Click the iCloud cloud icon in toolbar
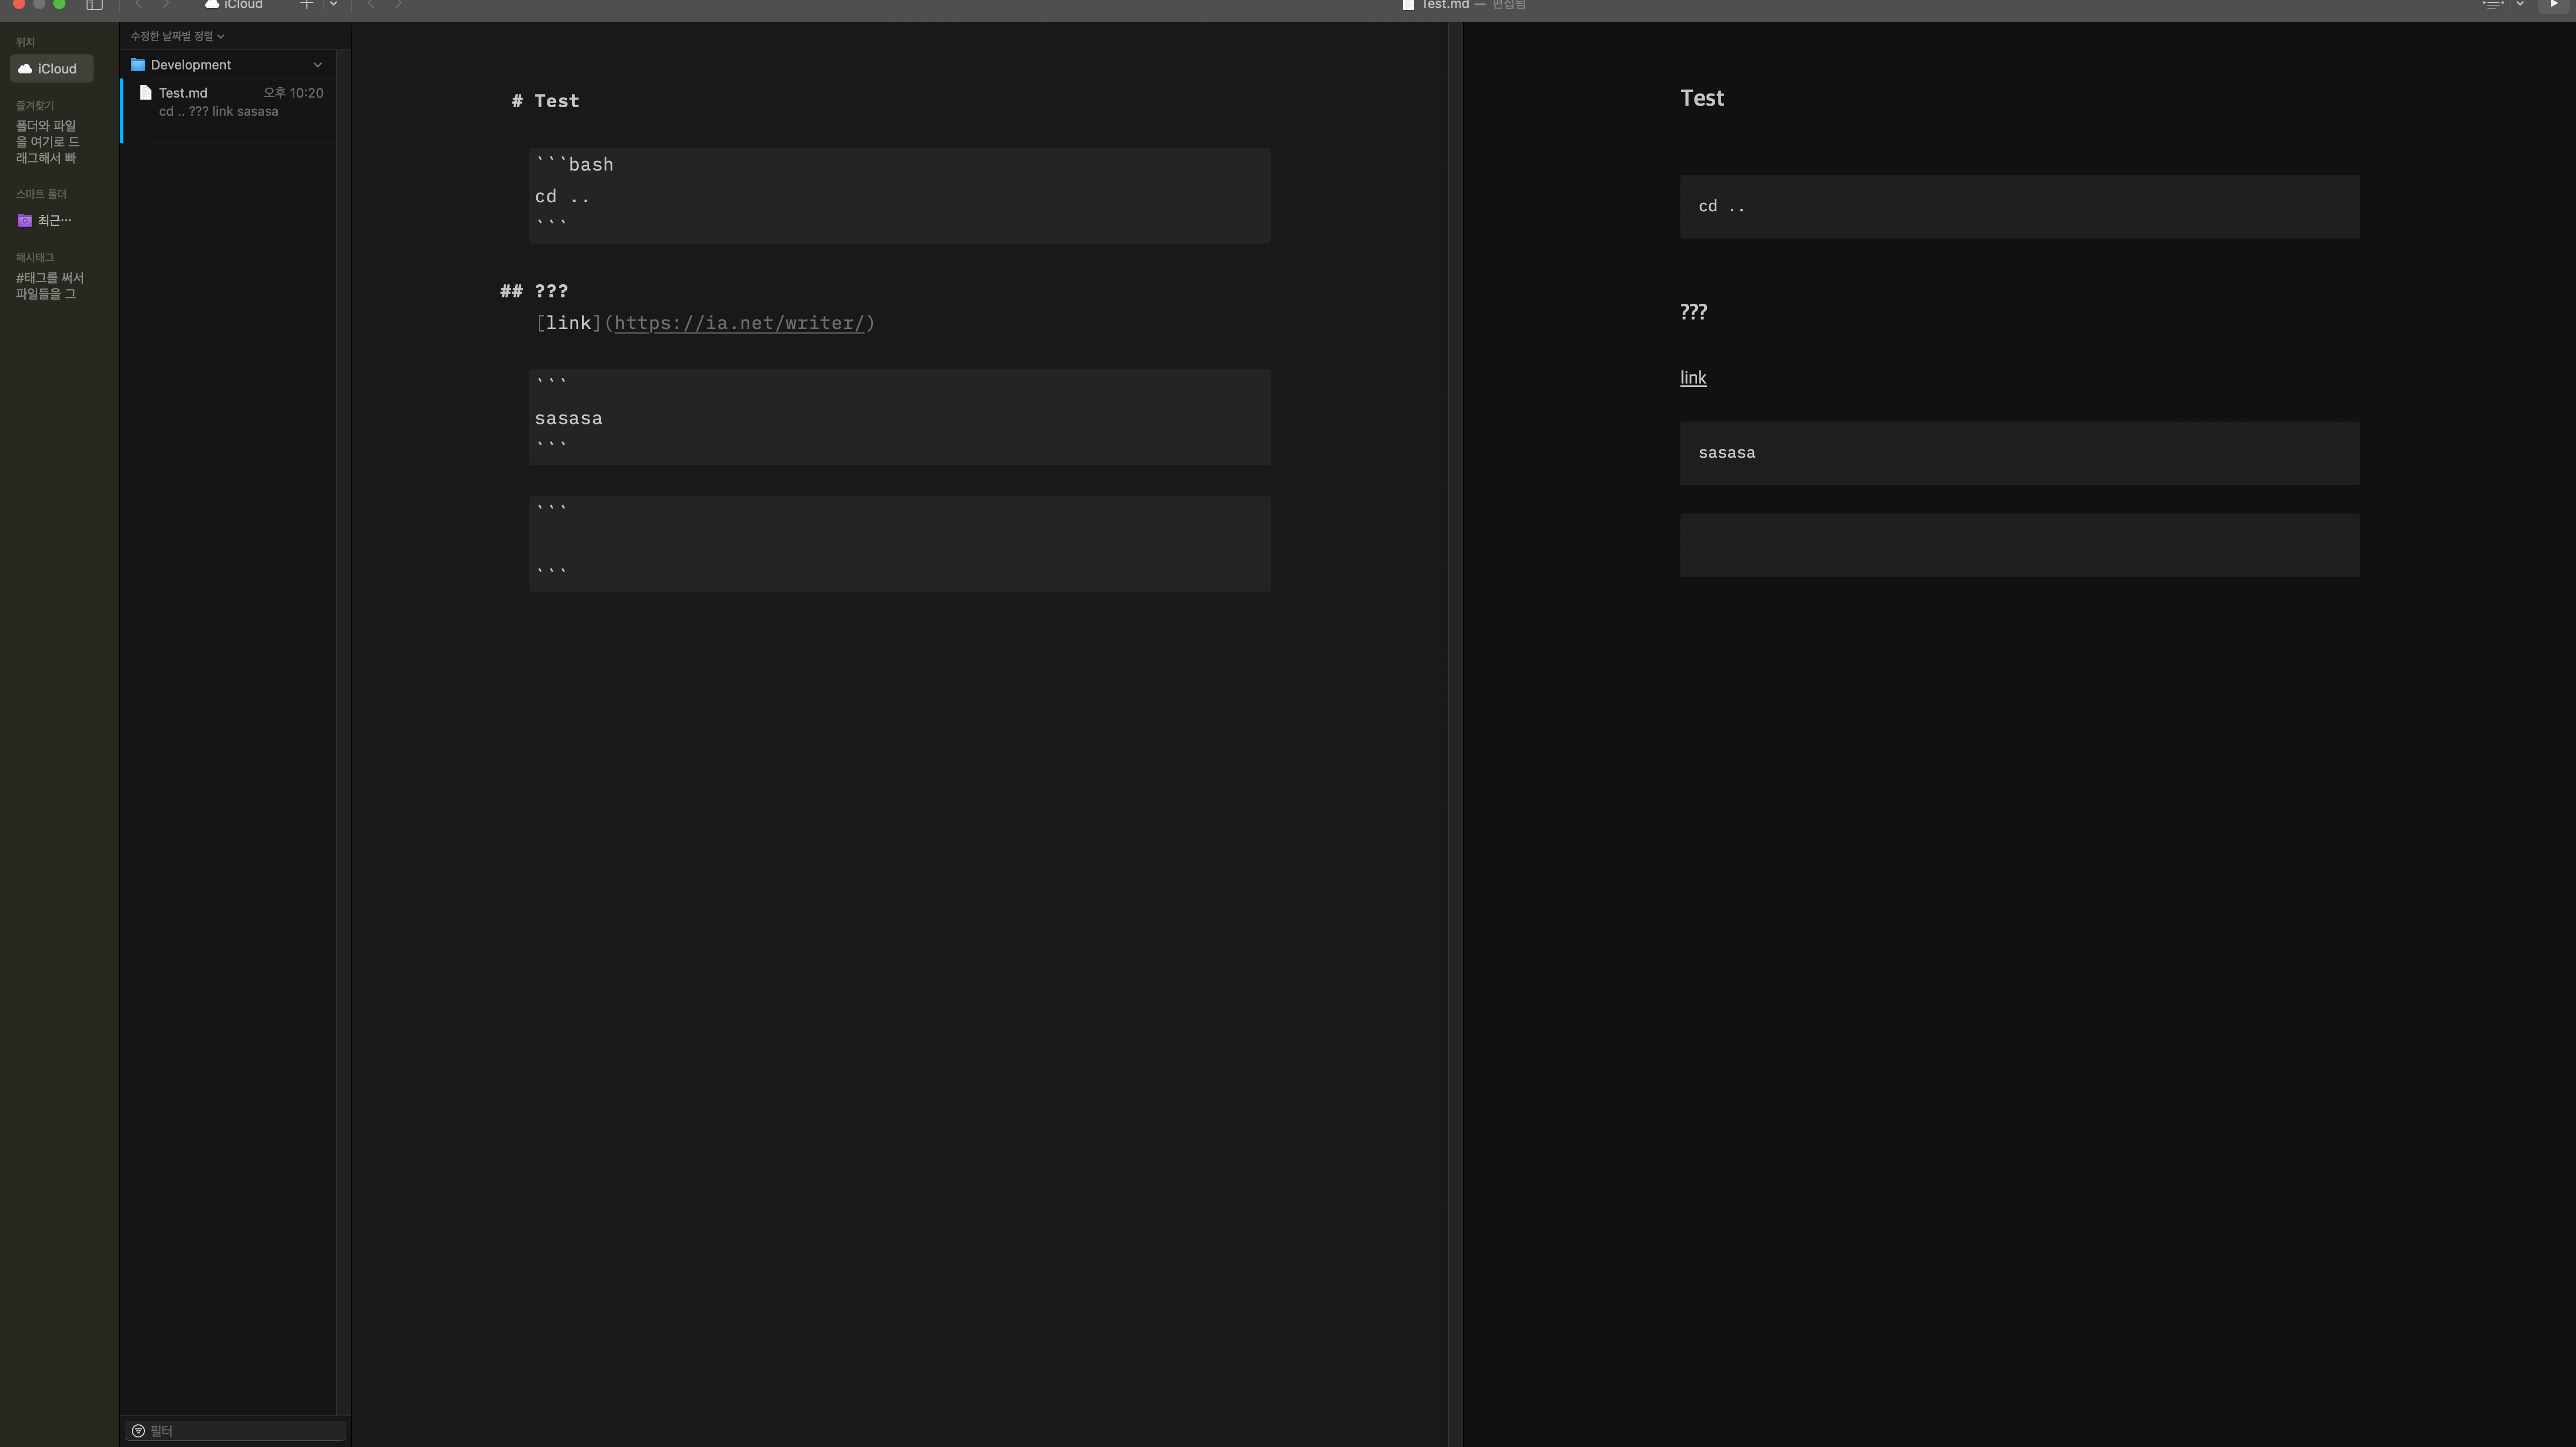This screenshot has height=1447, width=2576. coord(212,5)
